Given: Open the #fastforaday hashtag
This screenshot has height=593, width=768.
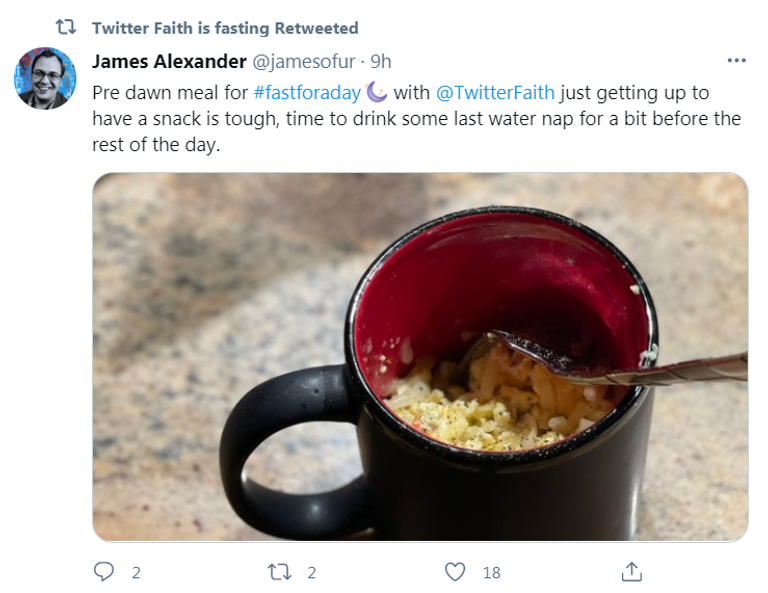Looking at the screenshot, I should click(307, 93).
